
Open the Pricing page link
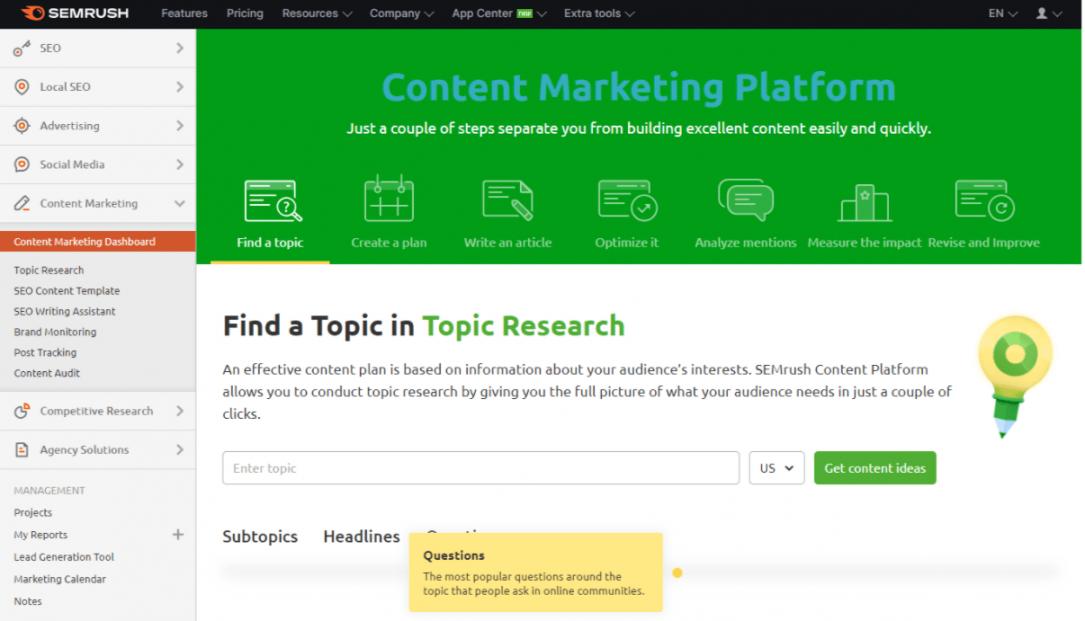(x=245, y=14)
